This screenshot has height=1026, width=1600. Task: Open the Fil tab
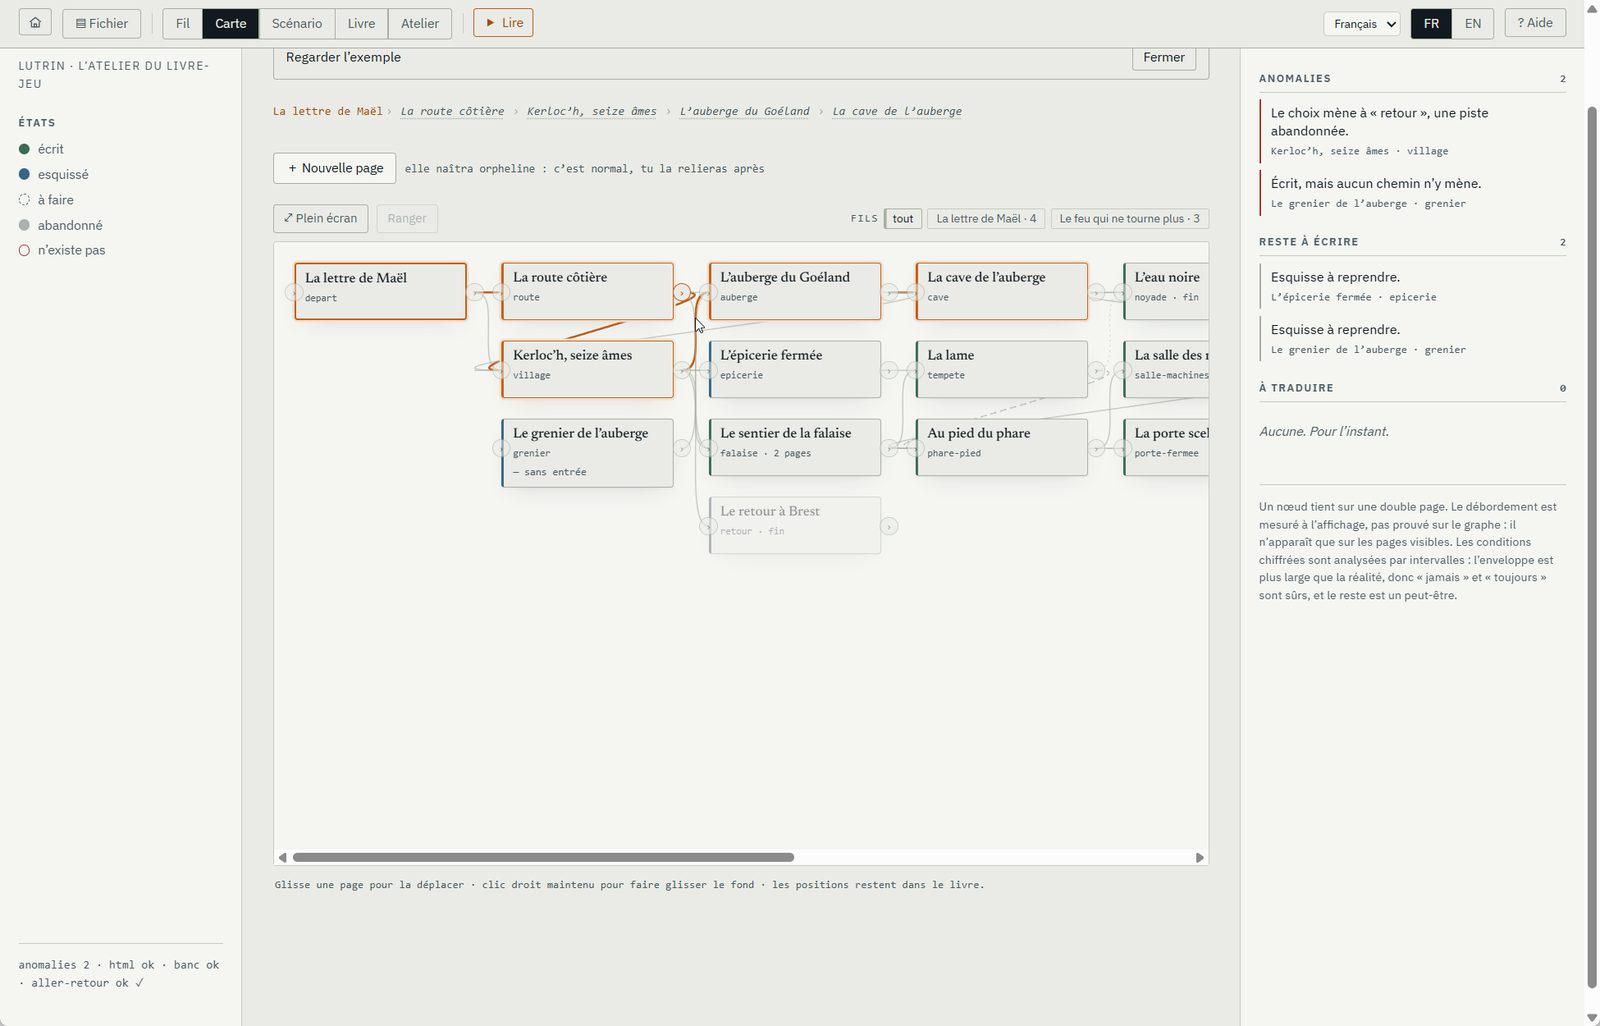pyautogui.click(x=183, y=23)
